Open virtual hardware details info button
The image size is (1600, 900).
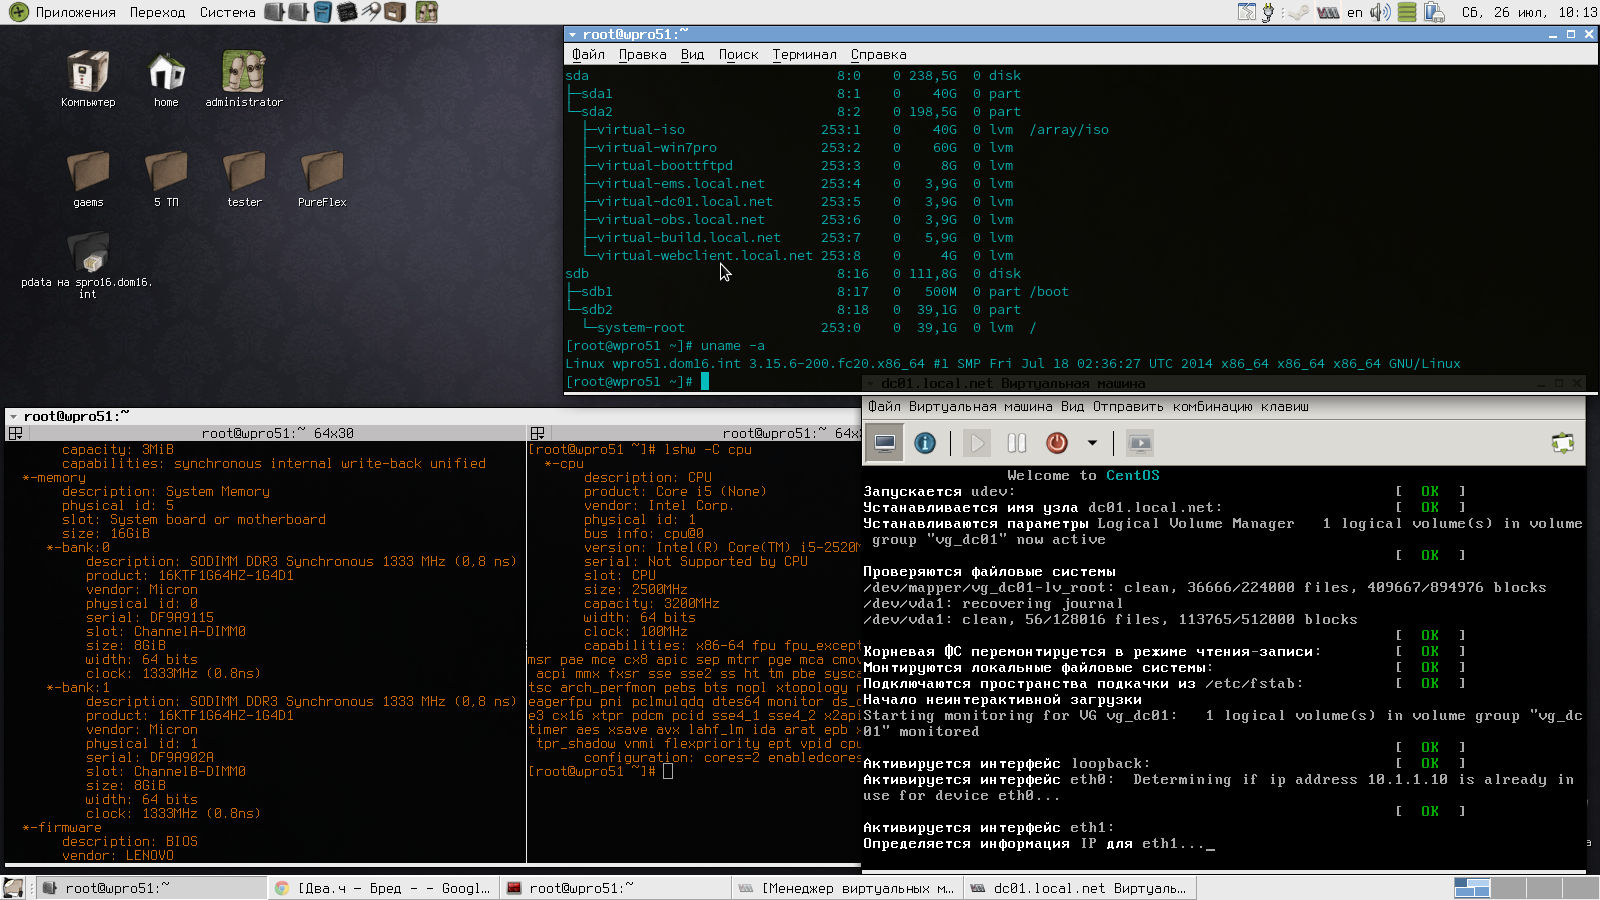[925, 443]
